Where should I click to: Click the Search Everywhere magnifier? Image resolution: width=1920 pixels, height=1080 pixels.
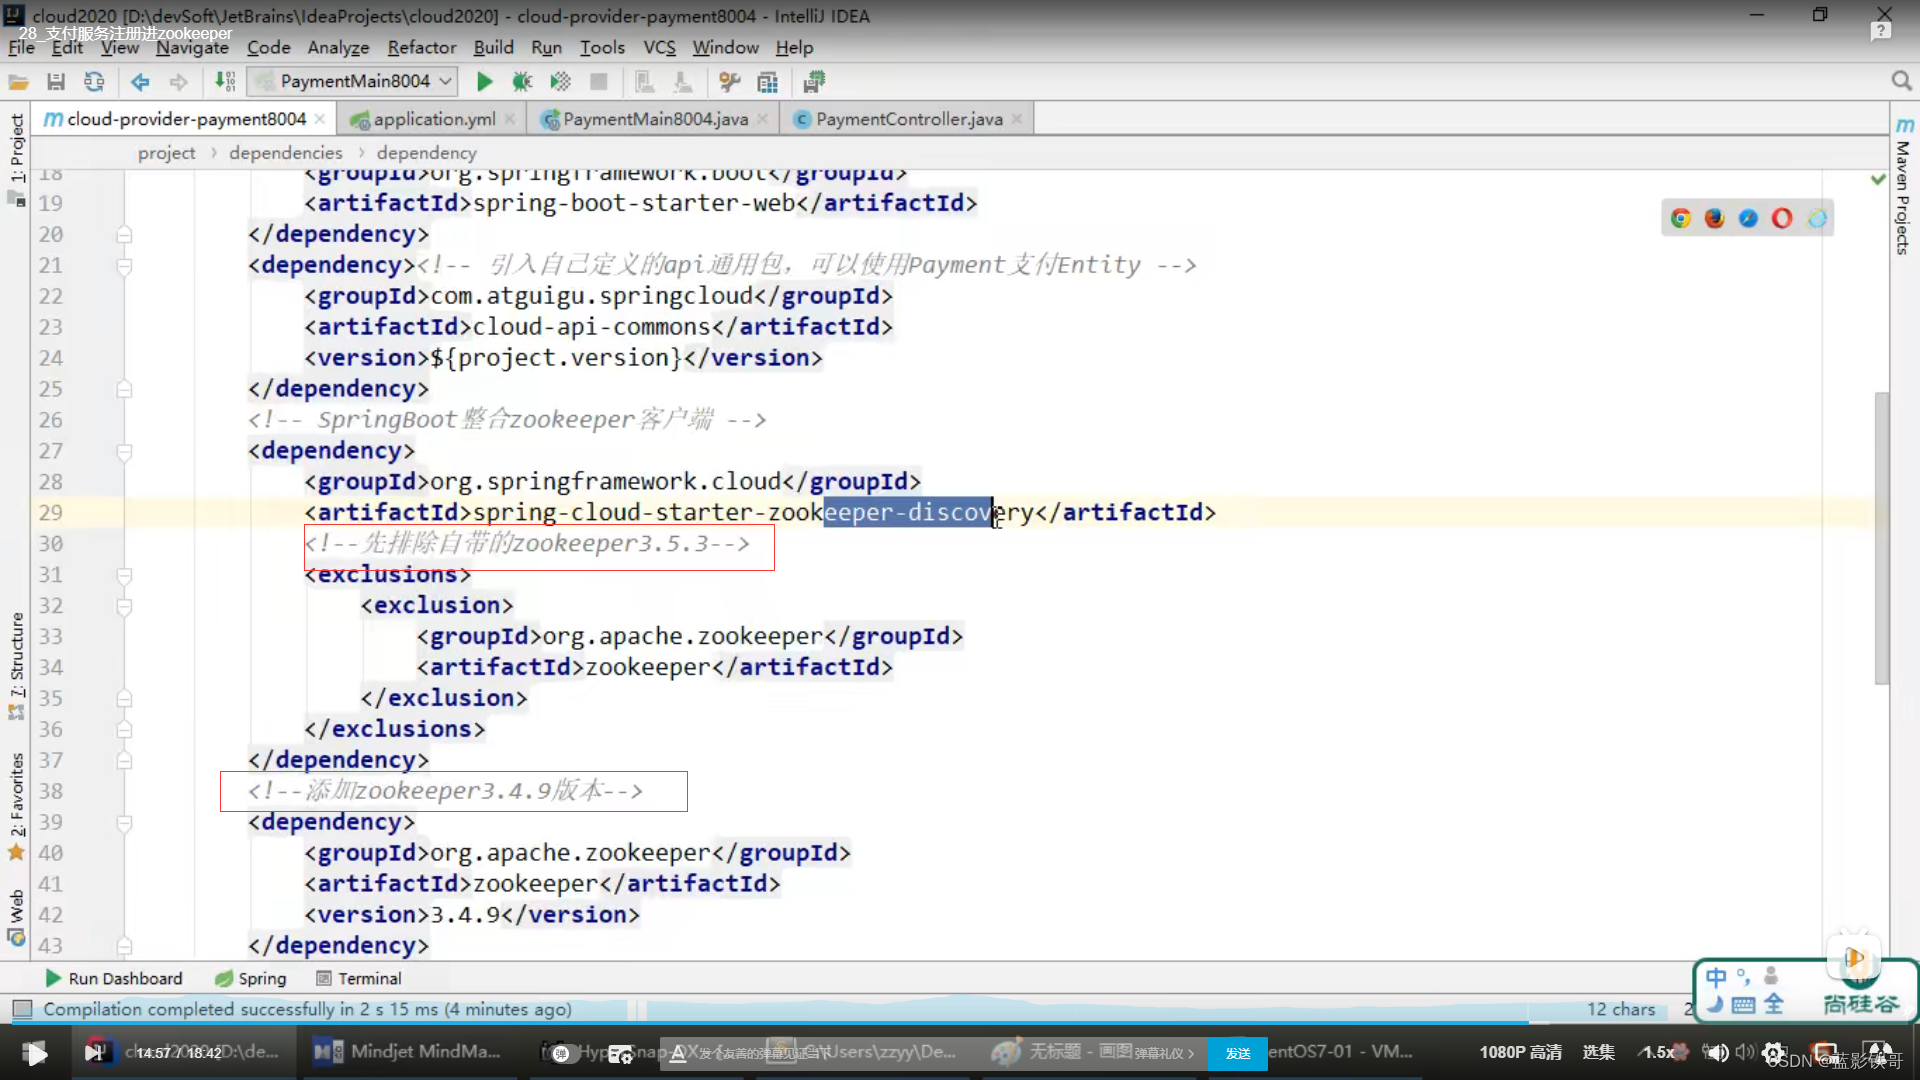coord(1901,81)
